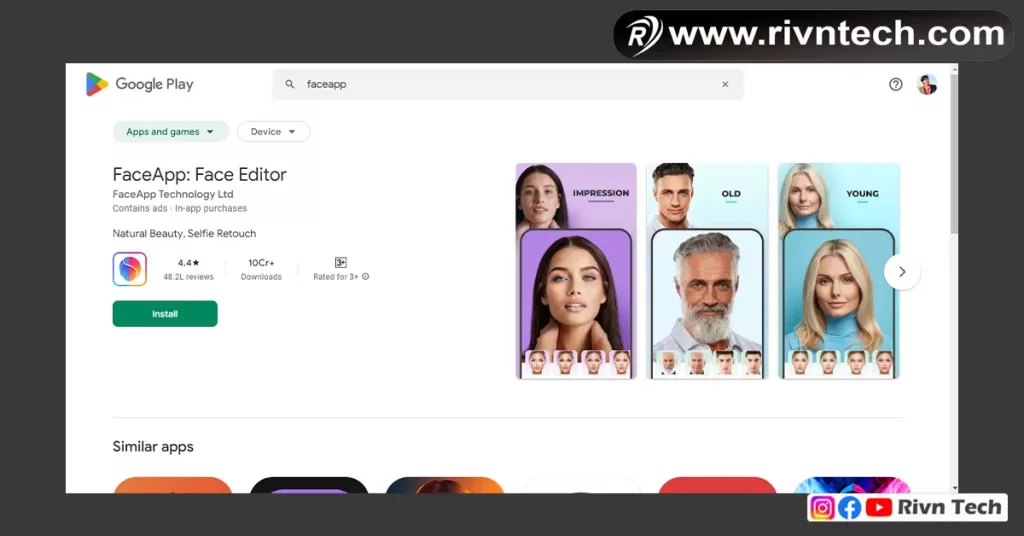Open the account profile avatar
1024x536 pixels.
point(927,84)
